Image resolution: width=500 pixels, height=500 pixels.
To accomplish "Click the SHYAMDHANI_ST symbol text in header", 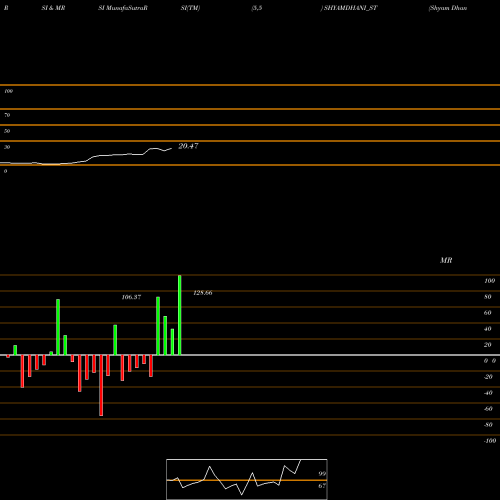I will point(350,8).
